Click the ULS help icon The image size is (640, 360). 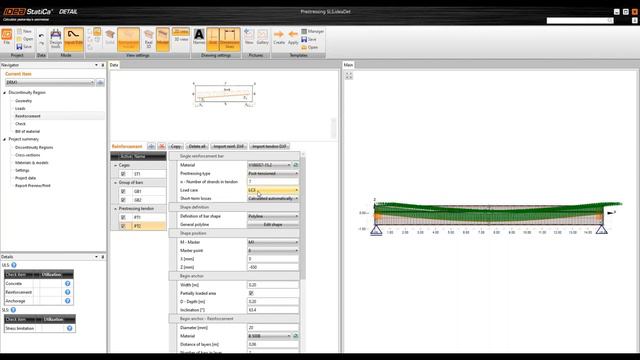click(14, 265)
